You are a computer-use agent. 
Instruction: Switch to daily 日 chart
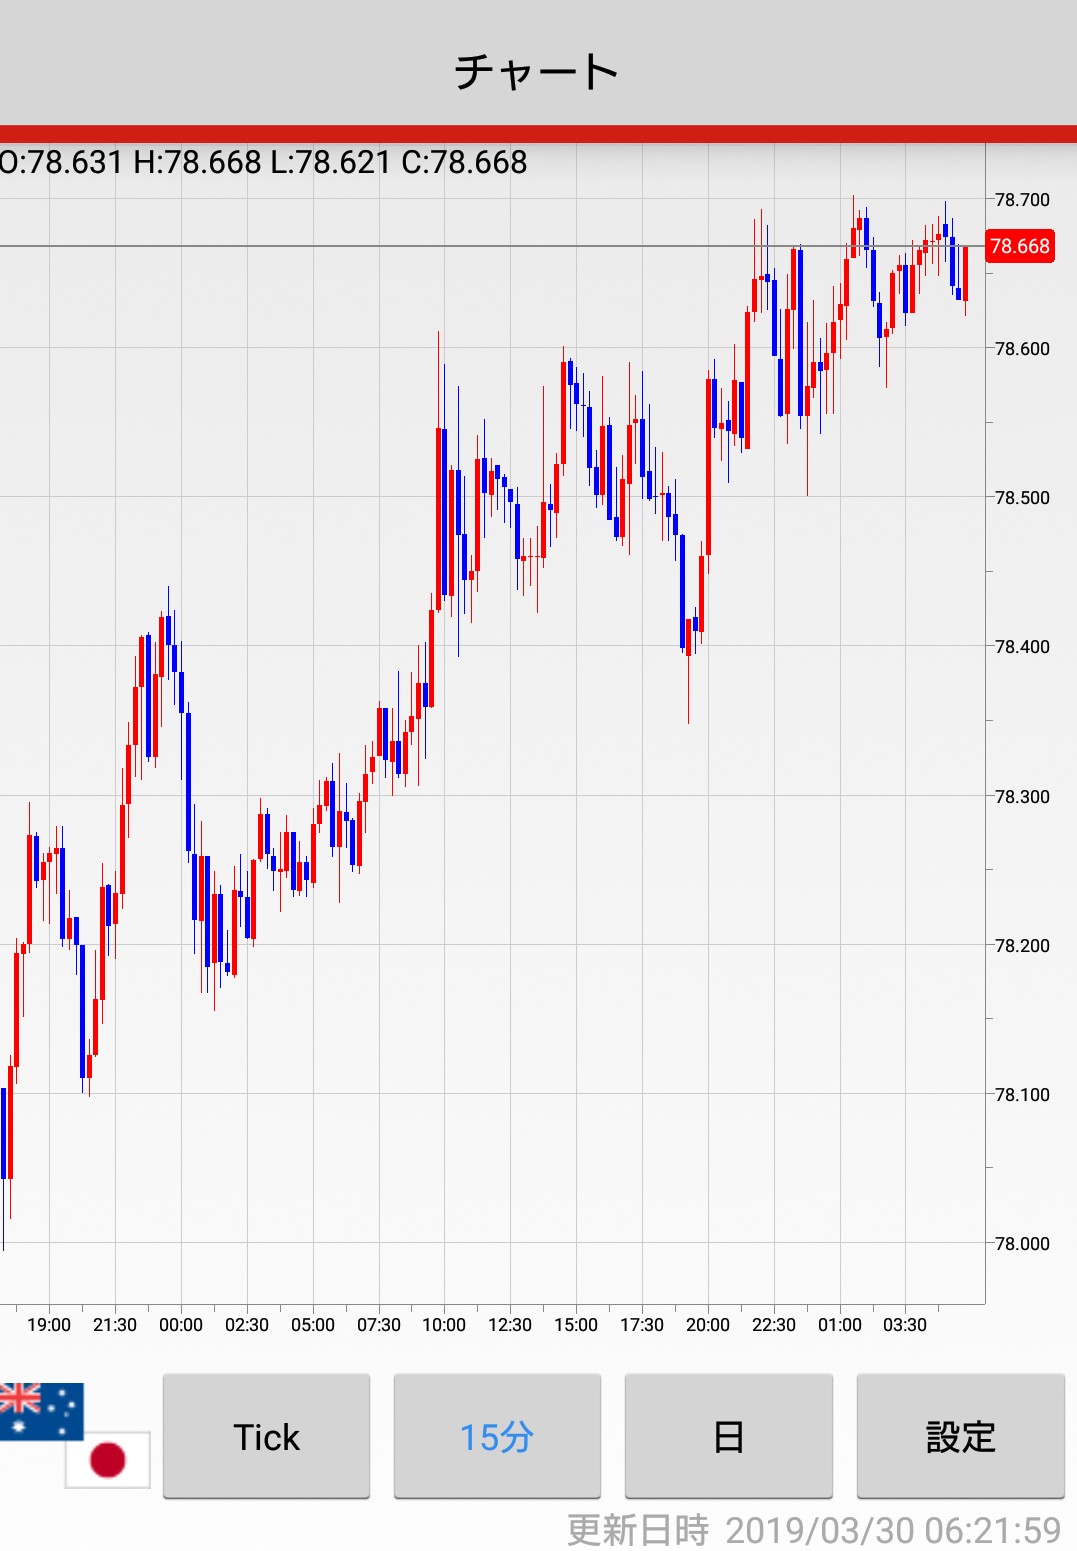tap(728, 1436)
